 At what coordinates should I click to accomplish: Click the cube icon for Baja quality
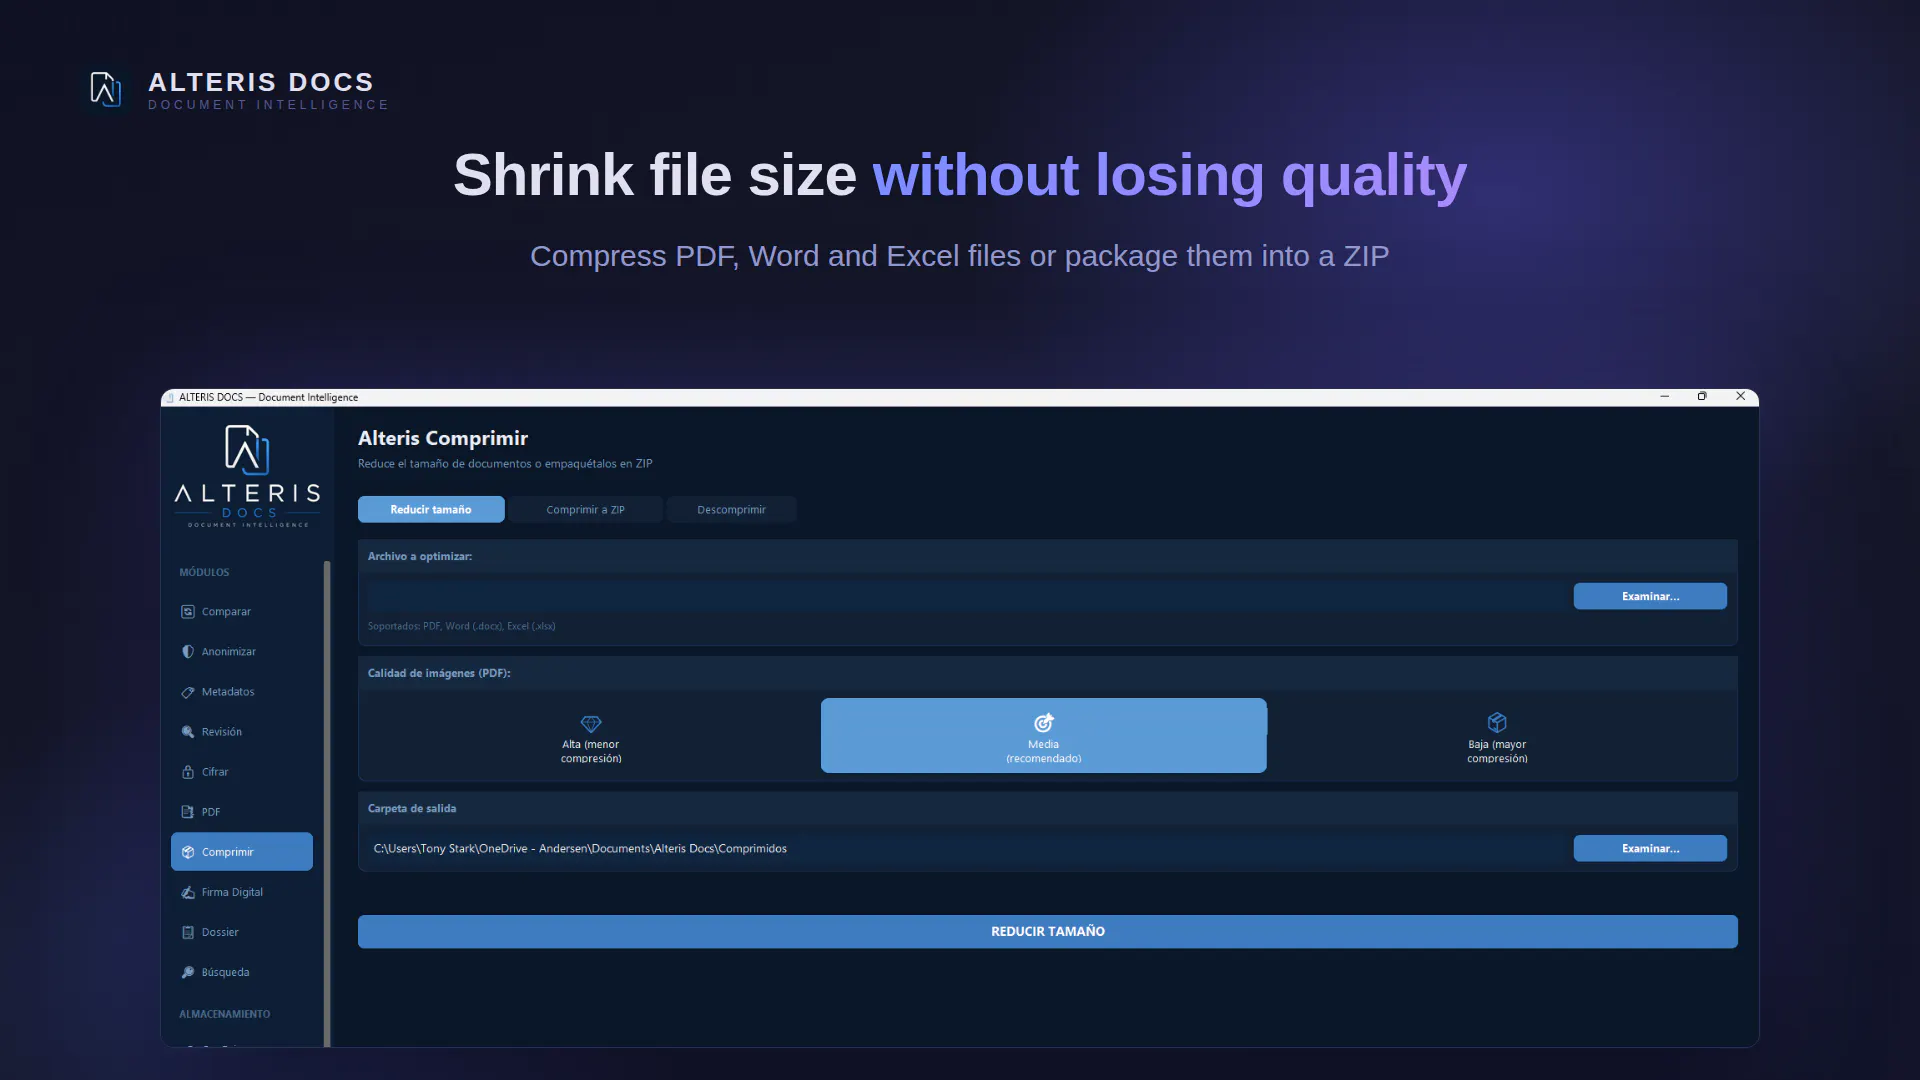1497,722
